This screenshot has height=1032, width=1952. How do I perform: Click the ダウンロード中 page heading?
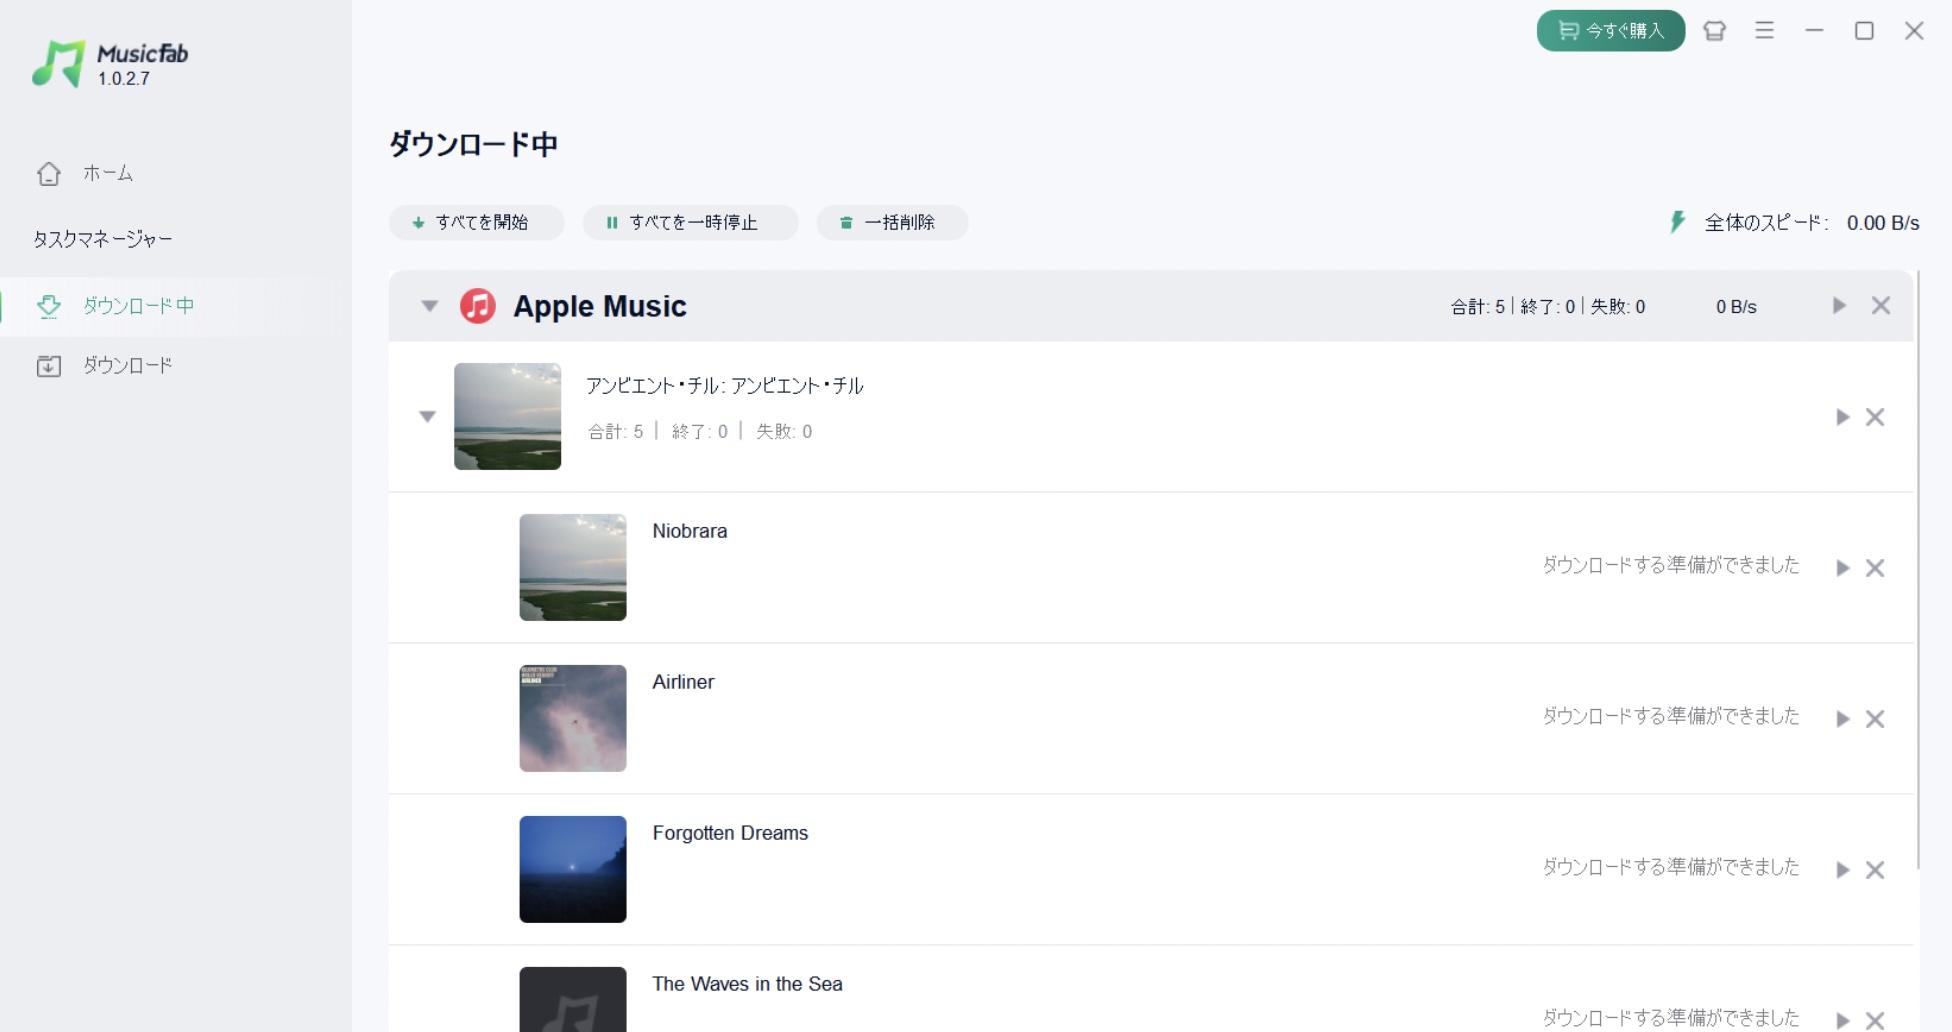coord(473,144)
